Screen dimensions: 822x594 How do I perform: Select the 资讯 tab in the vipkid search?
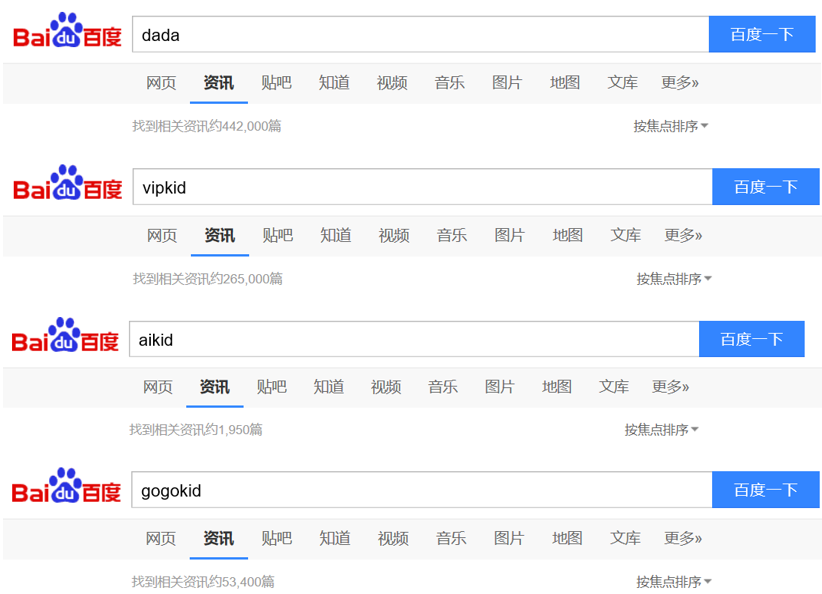tap(220, 235)
